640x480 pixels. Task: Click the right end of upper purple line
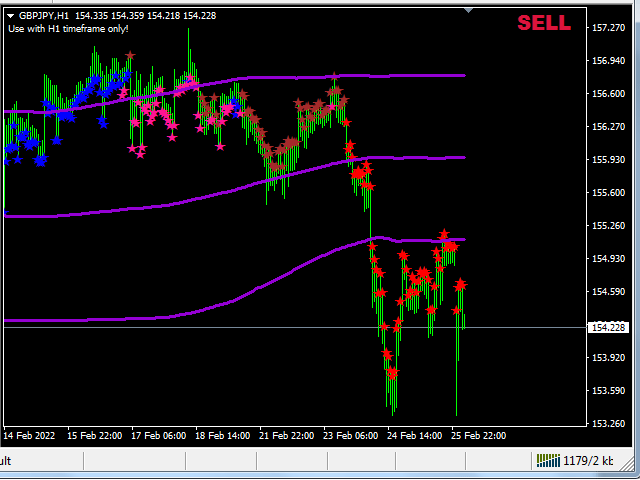tap(463, 76)
